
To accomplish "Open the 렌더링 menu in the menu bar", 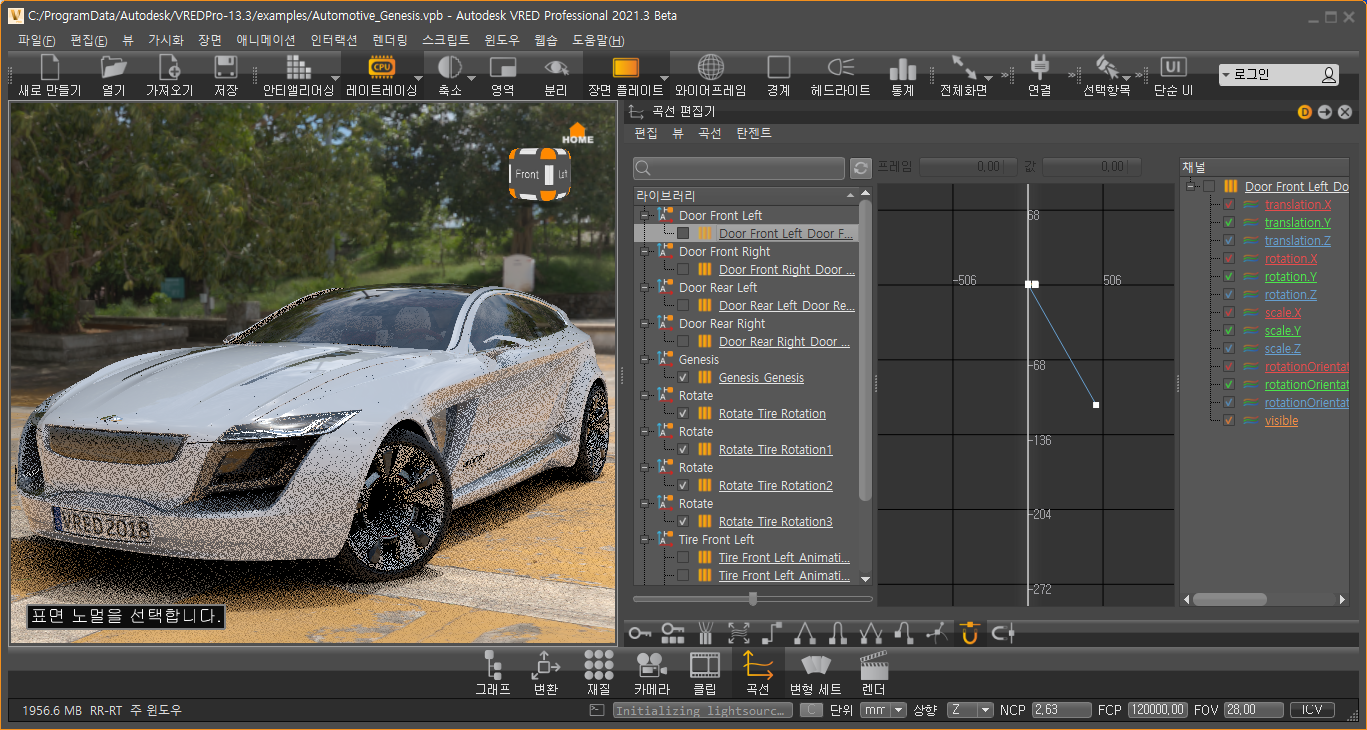I will [x=389, y=41].
